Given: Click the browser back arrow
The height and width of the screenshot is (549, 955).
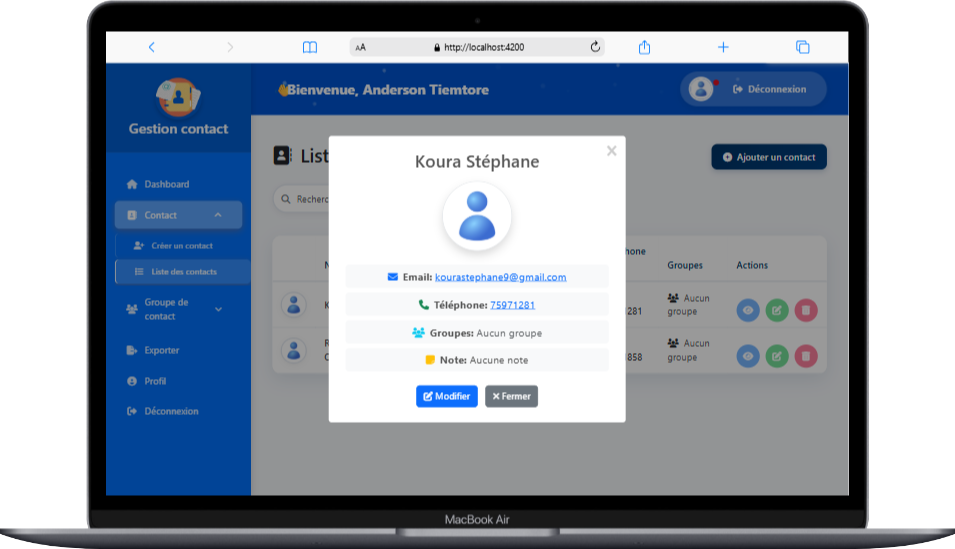Looking at the screenshot, I should point(152,47).
